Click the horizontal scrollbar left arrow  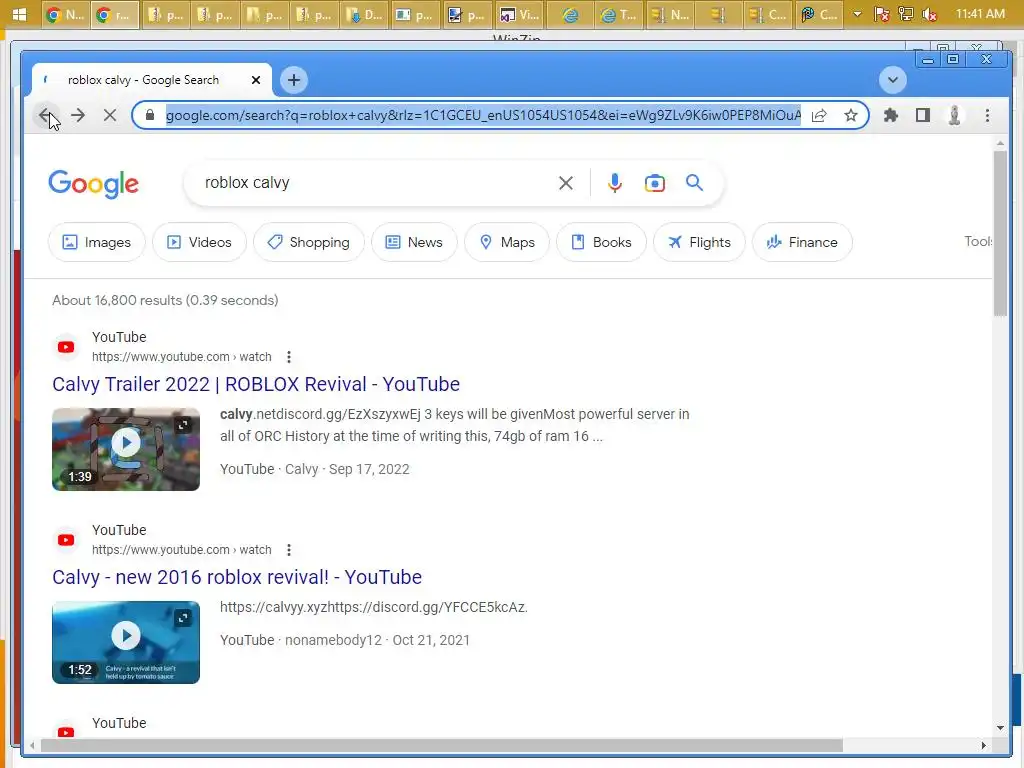pos(33,745)
